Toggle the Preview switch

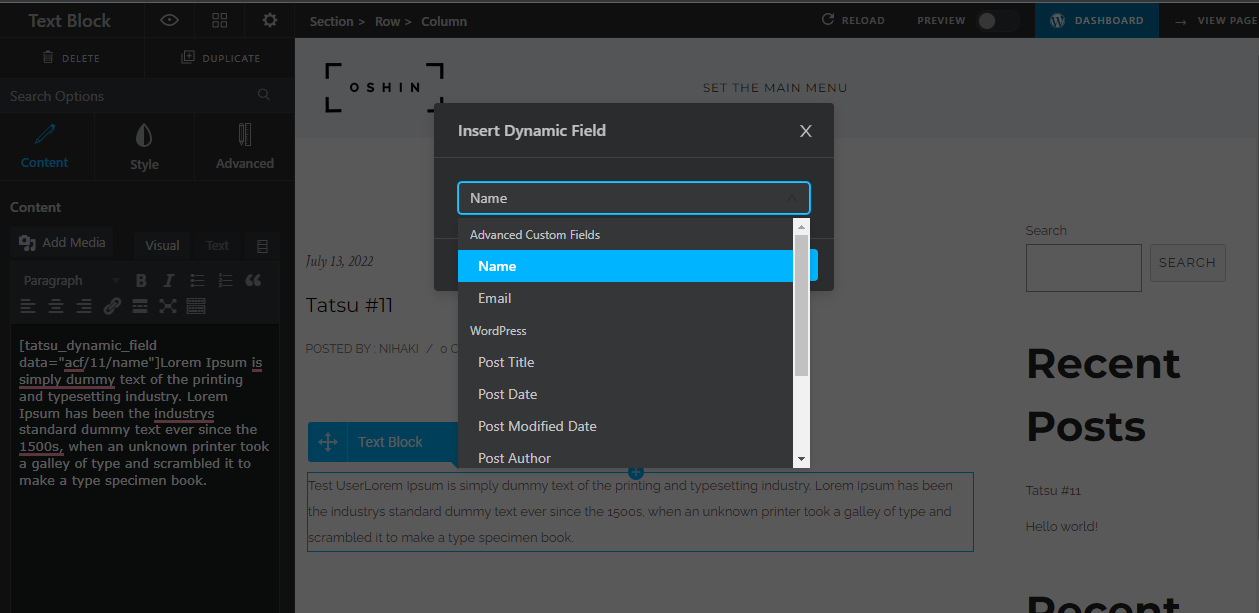click(x=996, y=21)
